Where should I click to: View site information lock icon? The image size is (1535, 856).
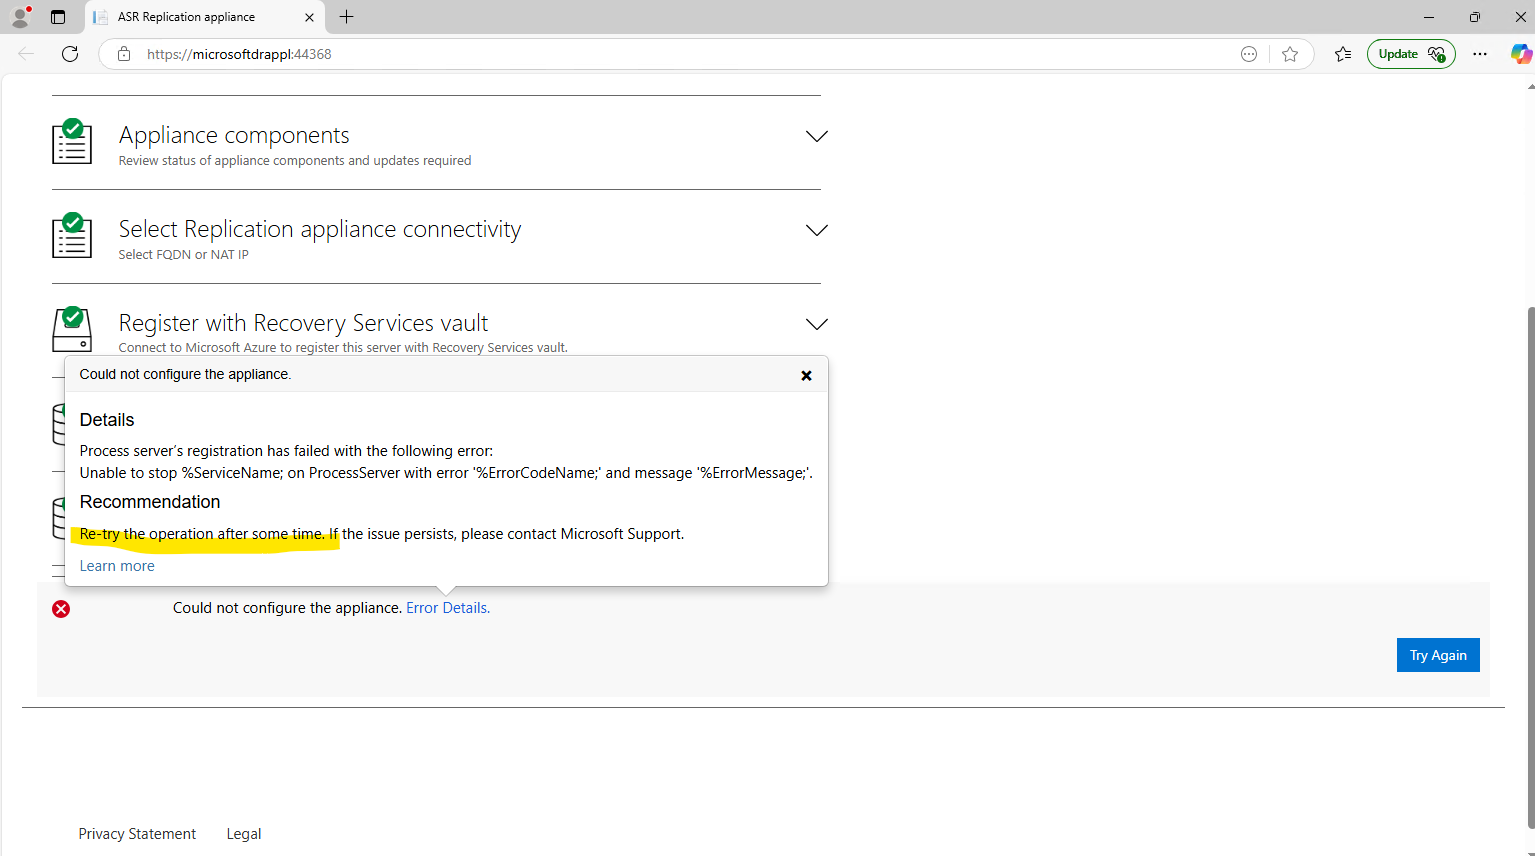[124, 54]
